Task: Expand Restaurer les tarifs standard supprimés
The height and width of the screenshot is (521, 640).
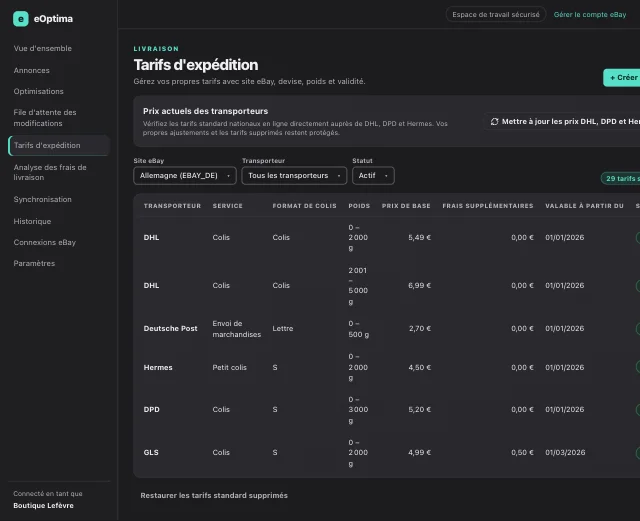Action: pyautogui.click(x=214, y=495)
